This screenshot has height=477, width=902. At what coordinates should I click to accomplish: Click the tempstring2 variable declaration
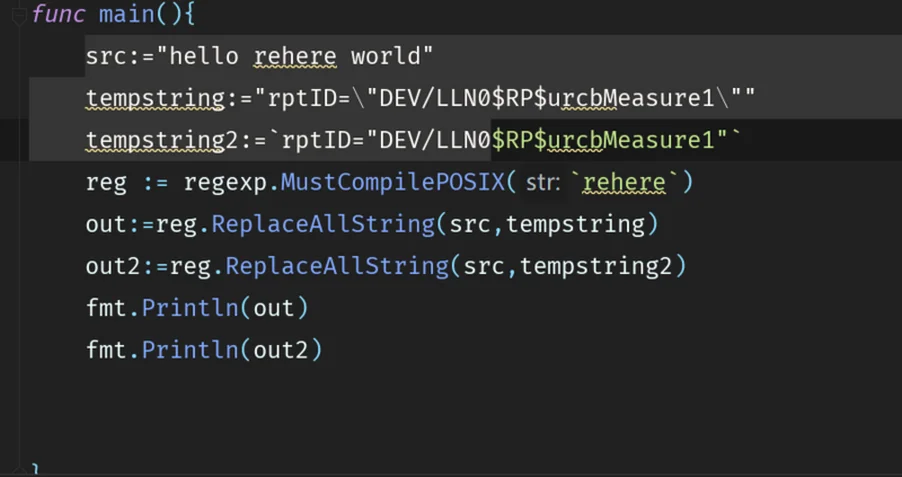coord(162,141)
